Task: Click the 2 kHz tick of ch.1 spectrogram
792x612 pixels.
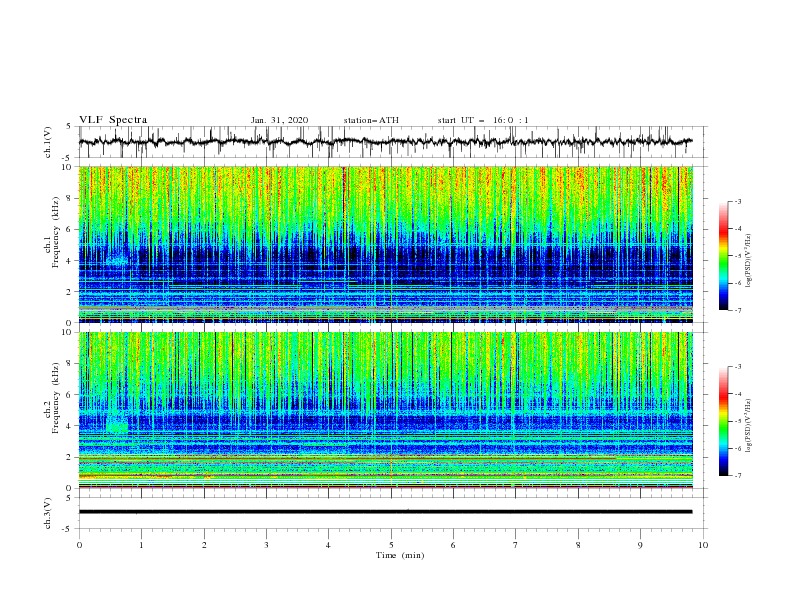Action: (x=71, y=292)
